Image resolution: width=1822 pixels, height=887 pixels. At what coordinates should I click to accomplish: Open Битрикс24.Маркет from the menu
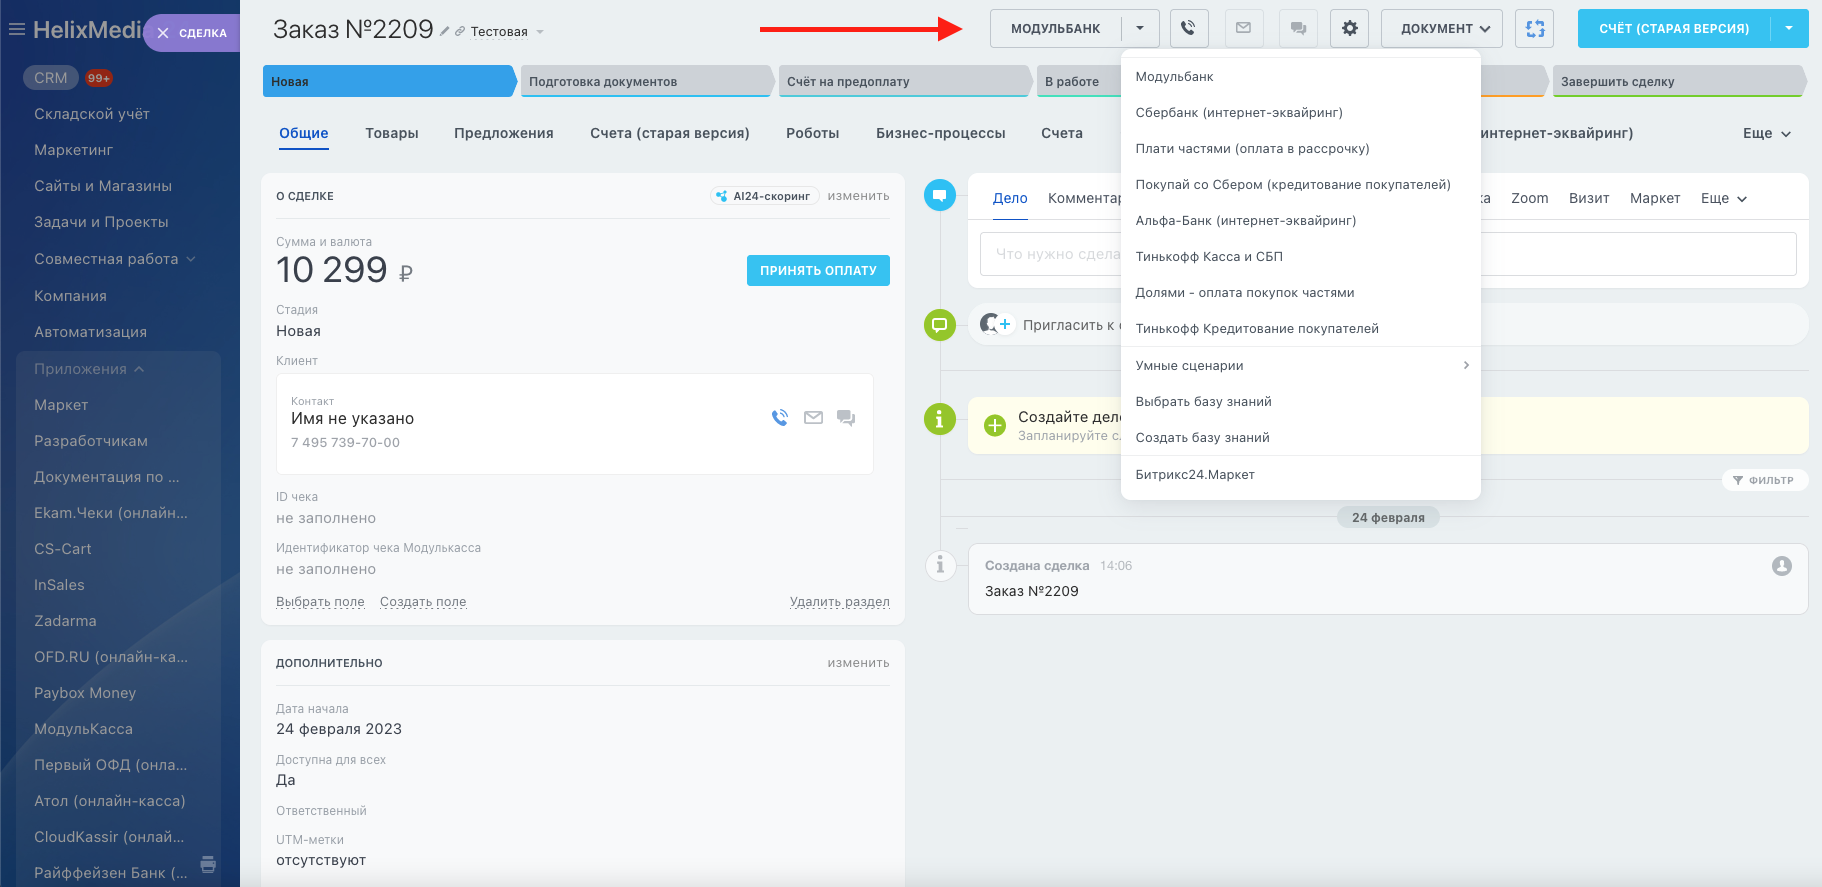coord(1301,474)
